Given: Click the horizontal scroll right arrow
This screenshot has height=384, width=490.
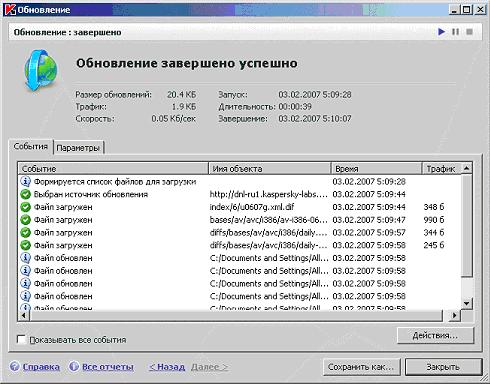Looking at the screenshot, I should pyautogui.click(x=454, y=315).
